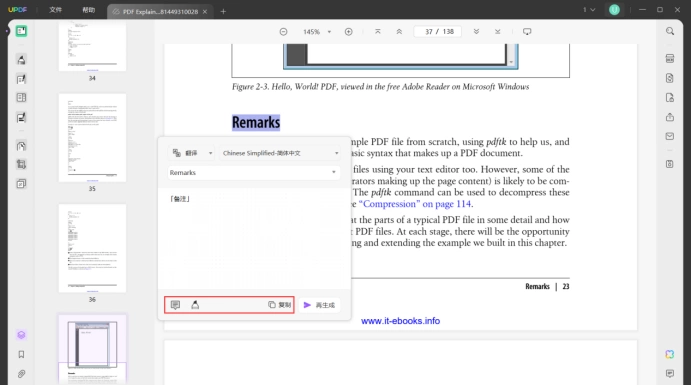This screenshot has width=691, height=385.
Task: Go to the next page arrow
Action: [476, 32]
